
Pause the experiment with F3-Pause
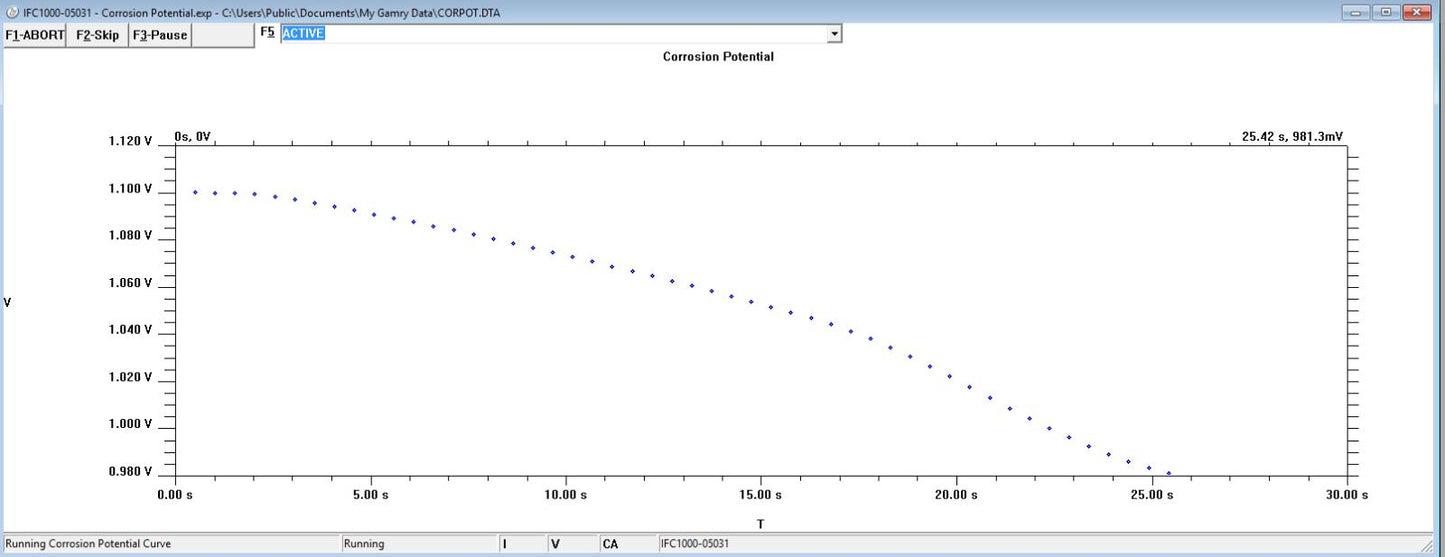160,35
